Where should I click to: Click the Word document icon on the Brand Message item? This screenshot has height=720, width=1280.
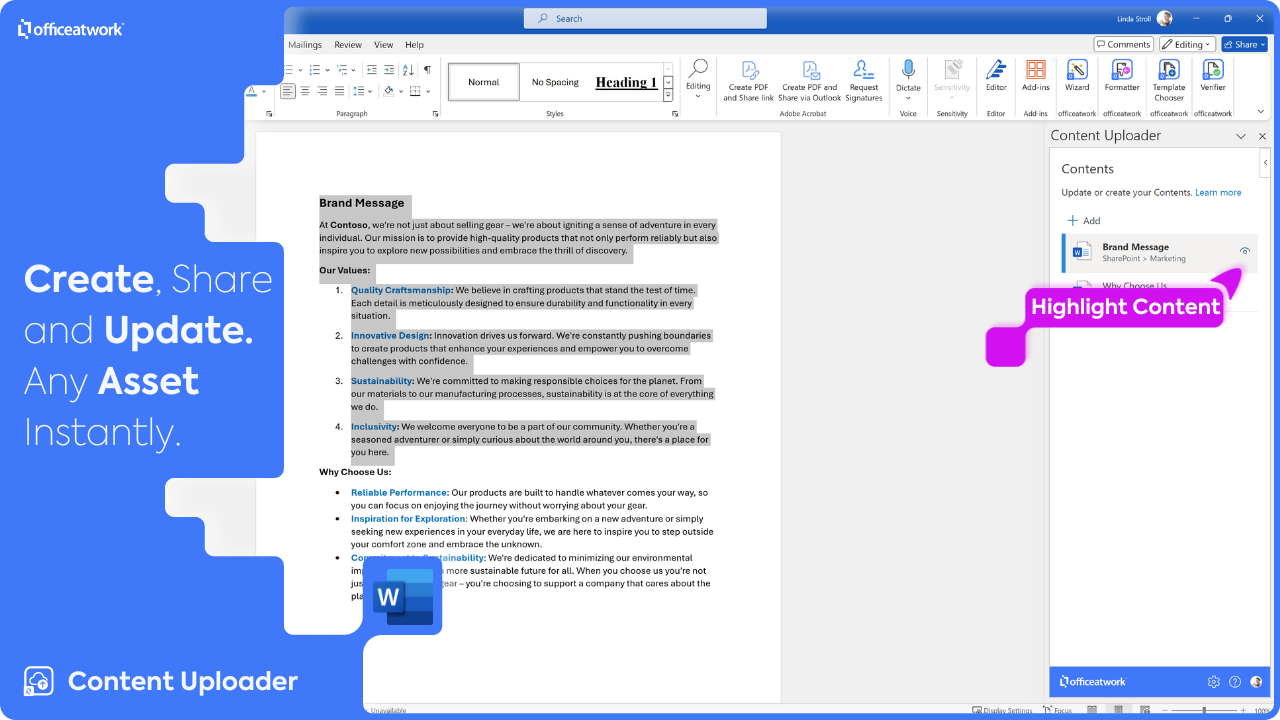coord(1082,252)
